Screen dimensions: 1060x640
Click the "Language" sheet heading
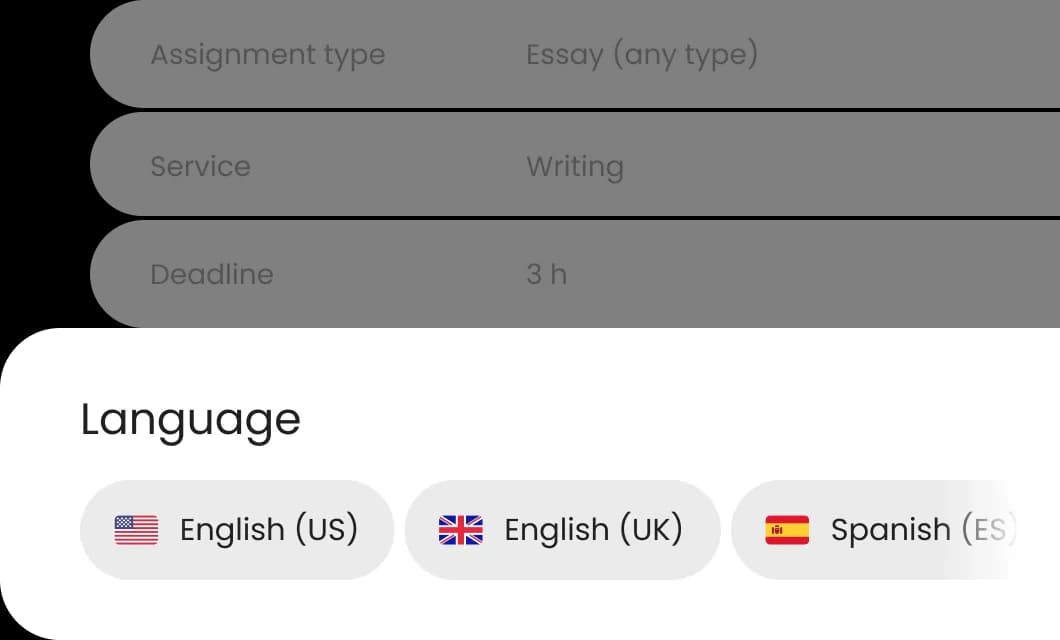190,420
